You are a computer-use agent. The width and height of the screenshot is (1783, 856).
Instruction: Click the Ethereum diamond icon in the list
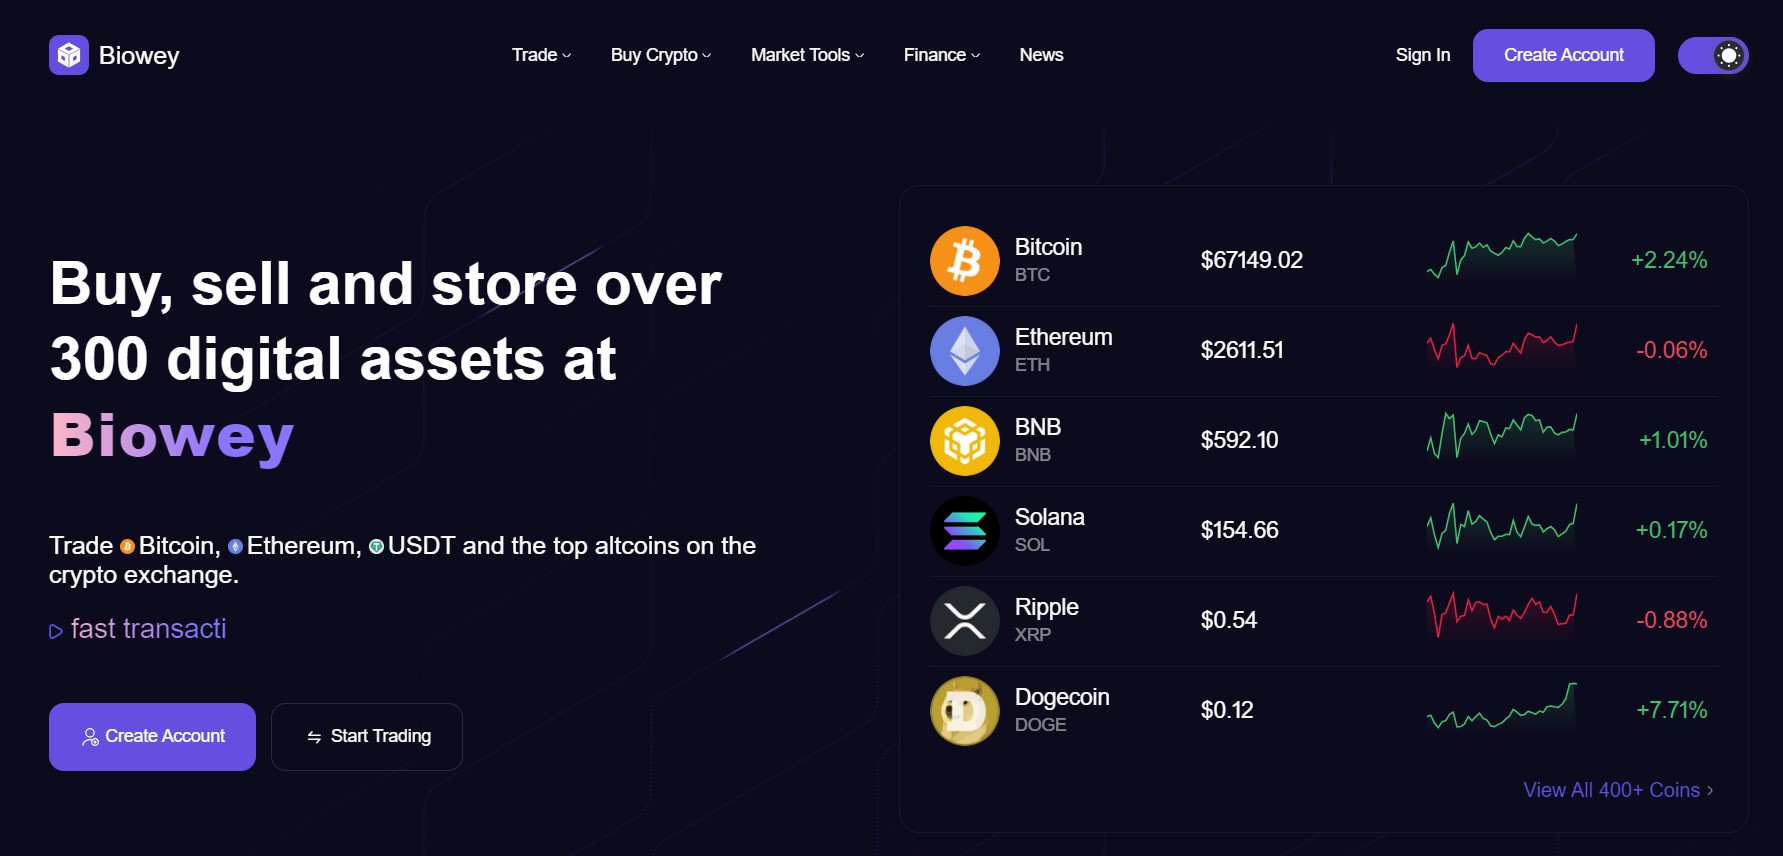[964, 351]
